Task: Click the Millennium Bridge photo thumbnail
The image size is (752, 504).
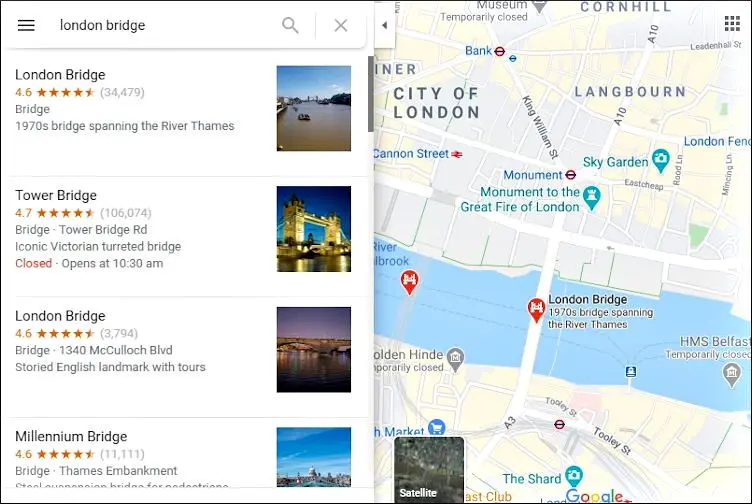Action: pos(313,457)
